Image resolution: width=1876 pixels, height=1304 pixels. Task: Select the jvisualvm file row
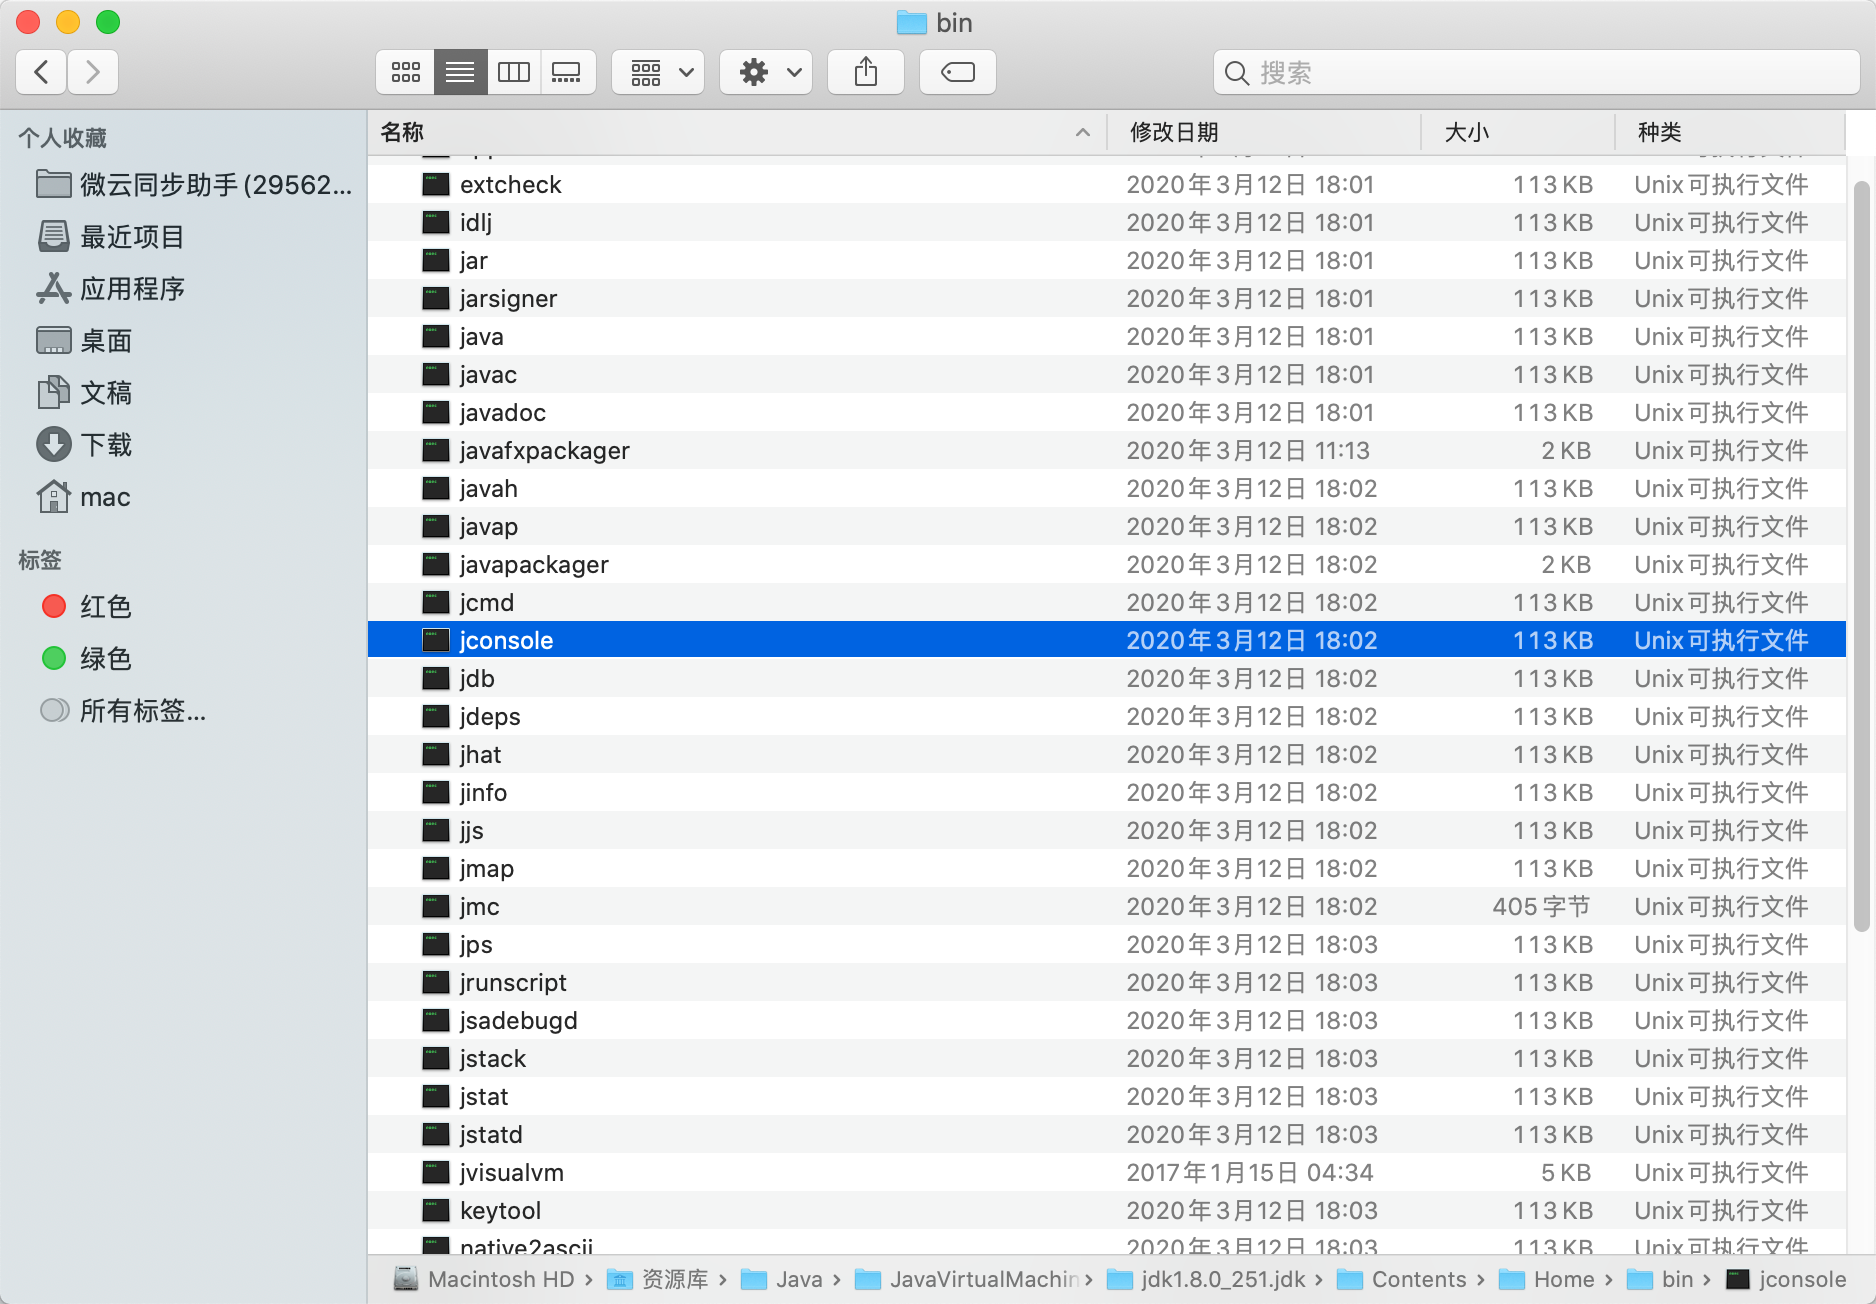[x=1106, y=1173]
